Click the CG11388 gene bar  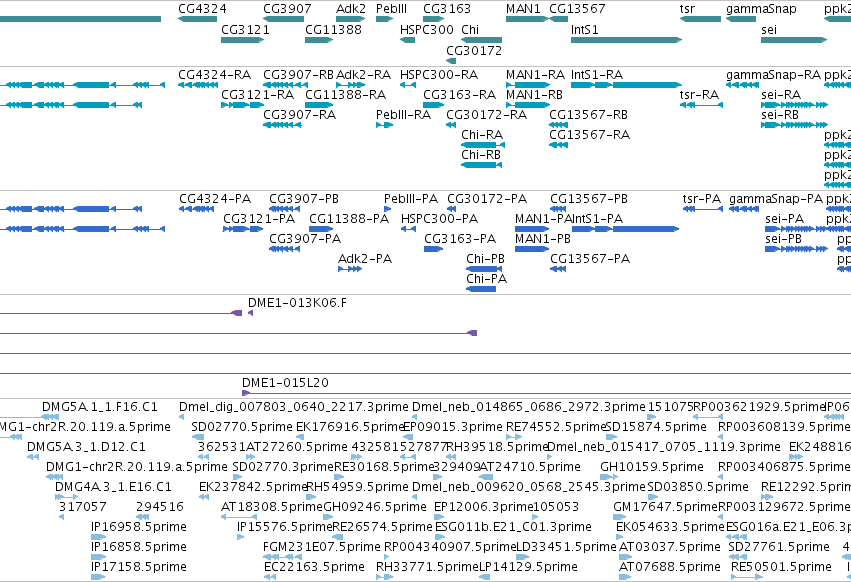(319, 40)
